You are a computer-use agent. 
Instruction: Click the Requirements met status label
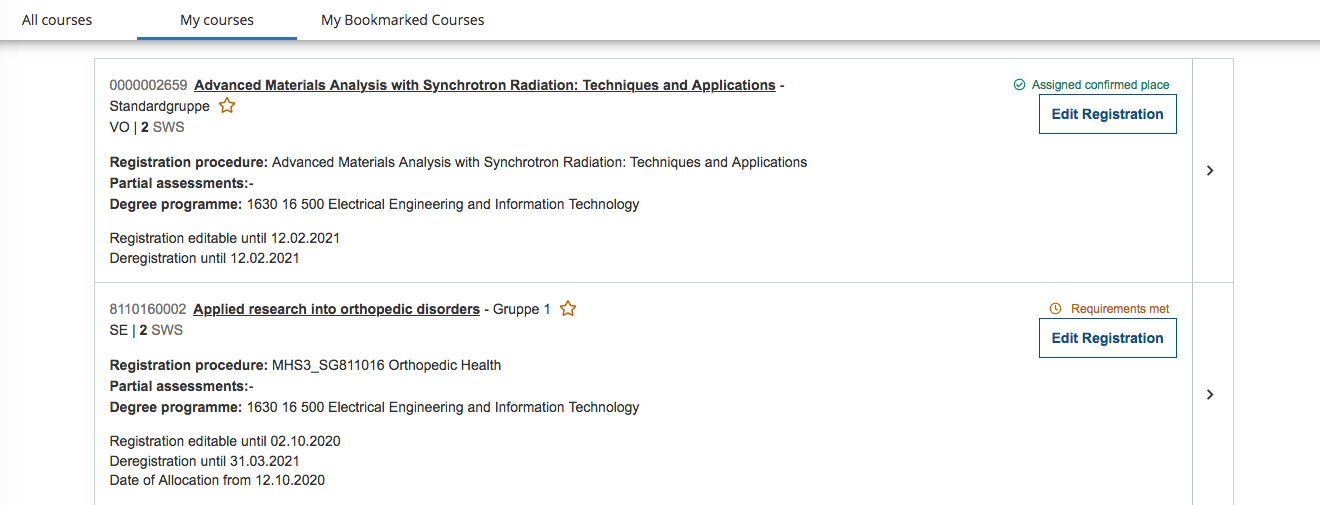(1119, 309)
